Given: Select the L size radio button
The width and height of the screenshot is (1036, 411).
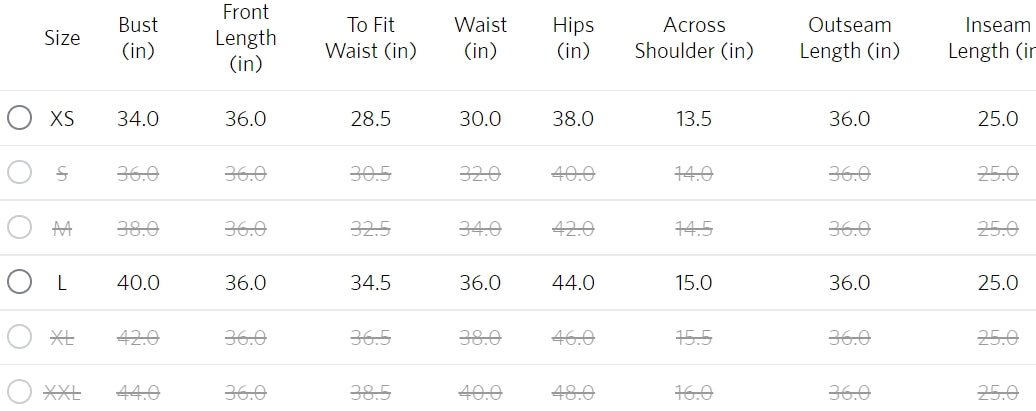Looking at the screenshot, I should tap(20, 282).
